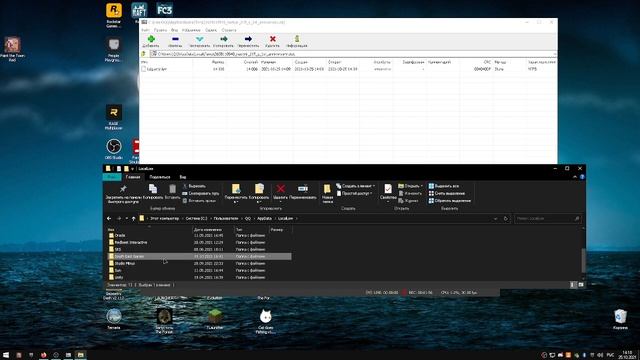Image resolution: width=640 pixels, height=360 pixels.
Task: Open the recent locations dropdown arrow in Explorer navigation
Action: coord(127,218)
